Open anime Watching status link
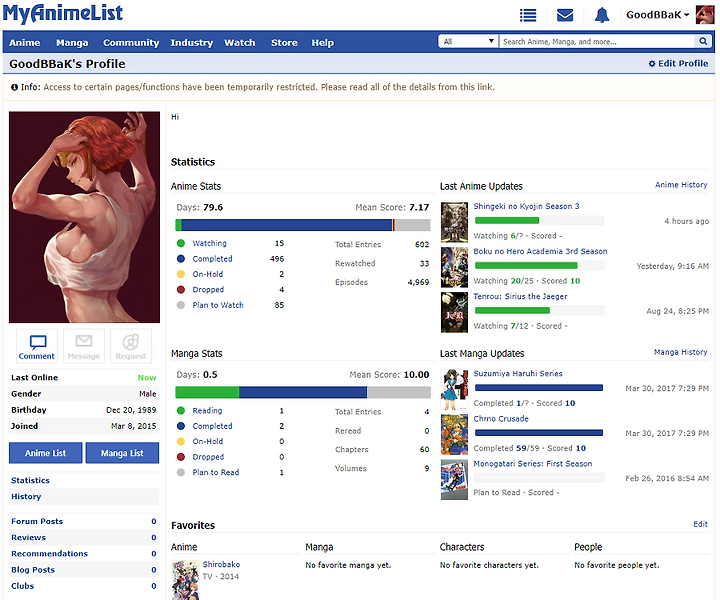 (x=209, y=243)
